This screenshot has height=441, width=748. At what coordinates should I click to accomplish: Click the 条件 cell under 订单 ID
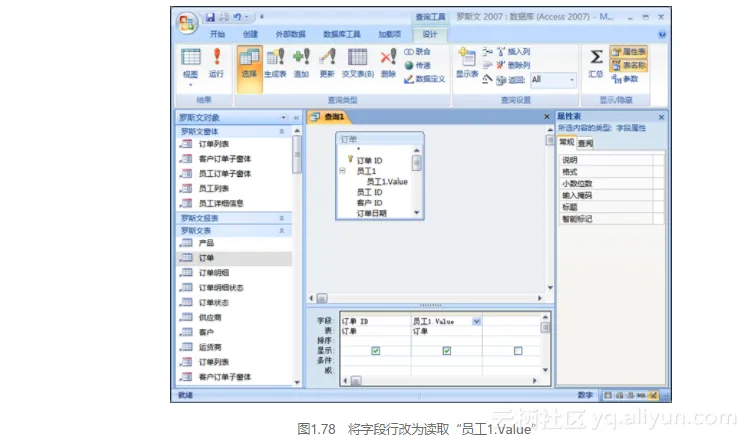click(375, 360)
